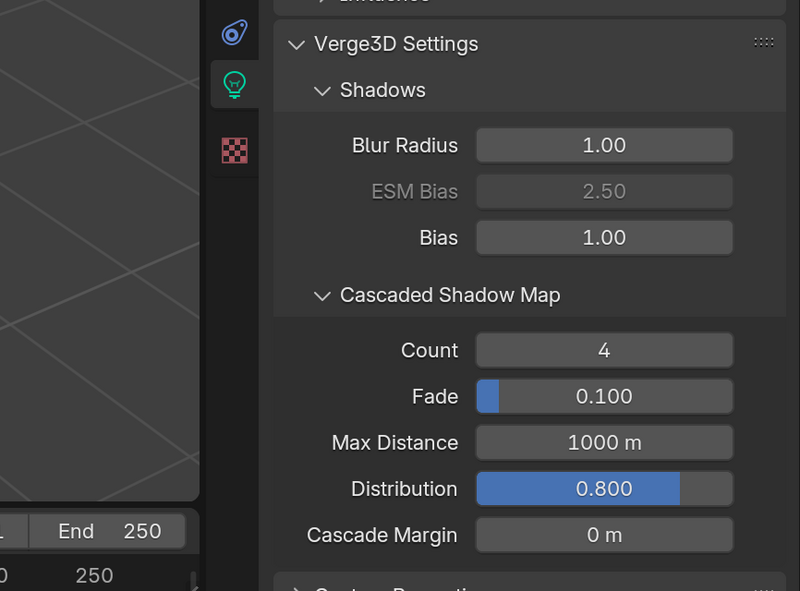The image size is (800, 591).
Task: Adjust the Fade slider
Action: pyautogui.click(x=605, y=397)
